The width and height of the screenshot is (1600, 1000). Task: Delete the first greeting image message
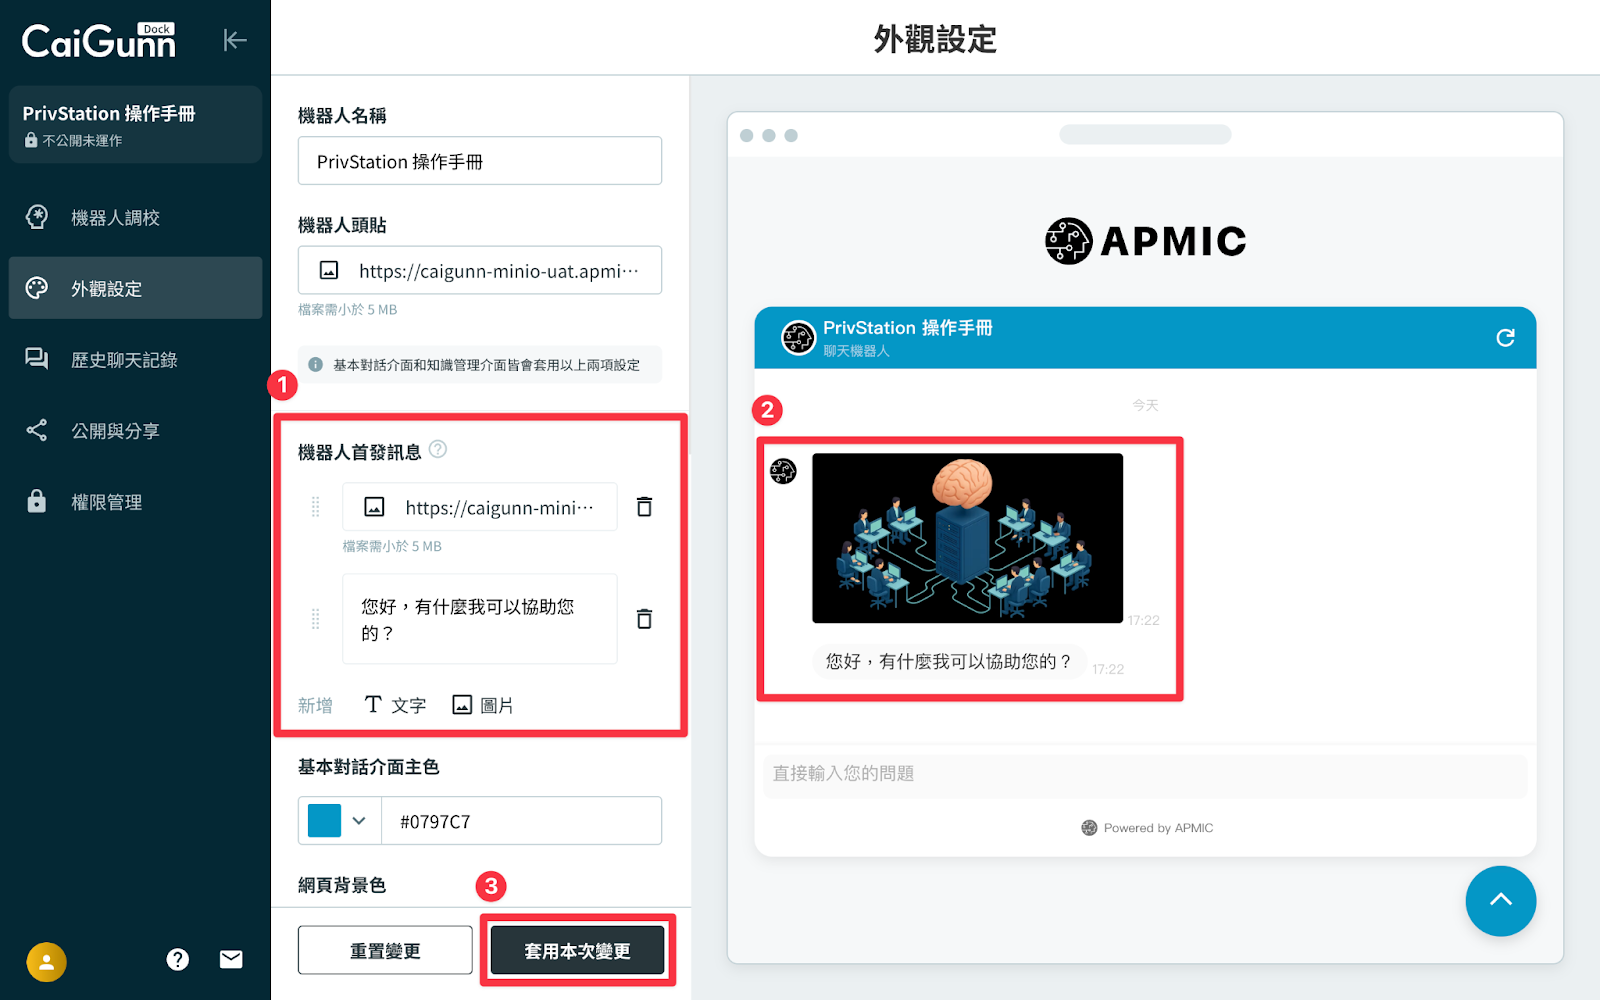tap(645, 507)
